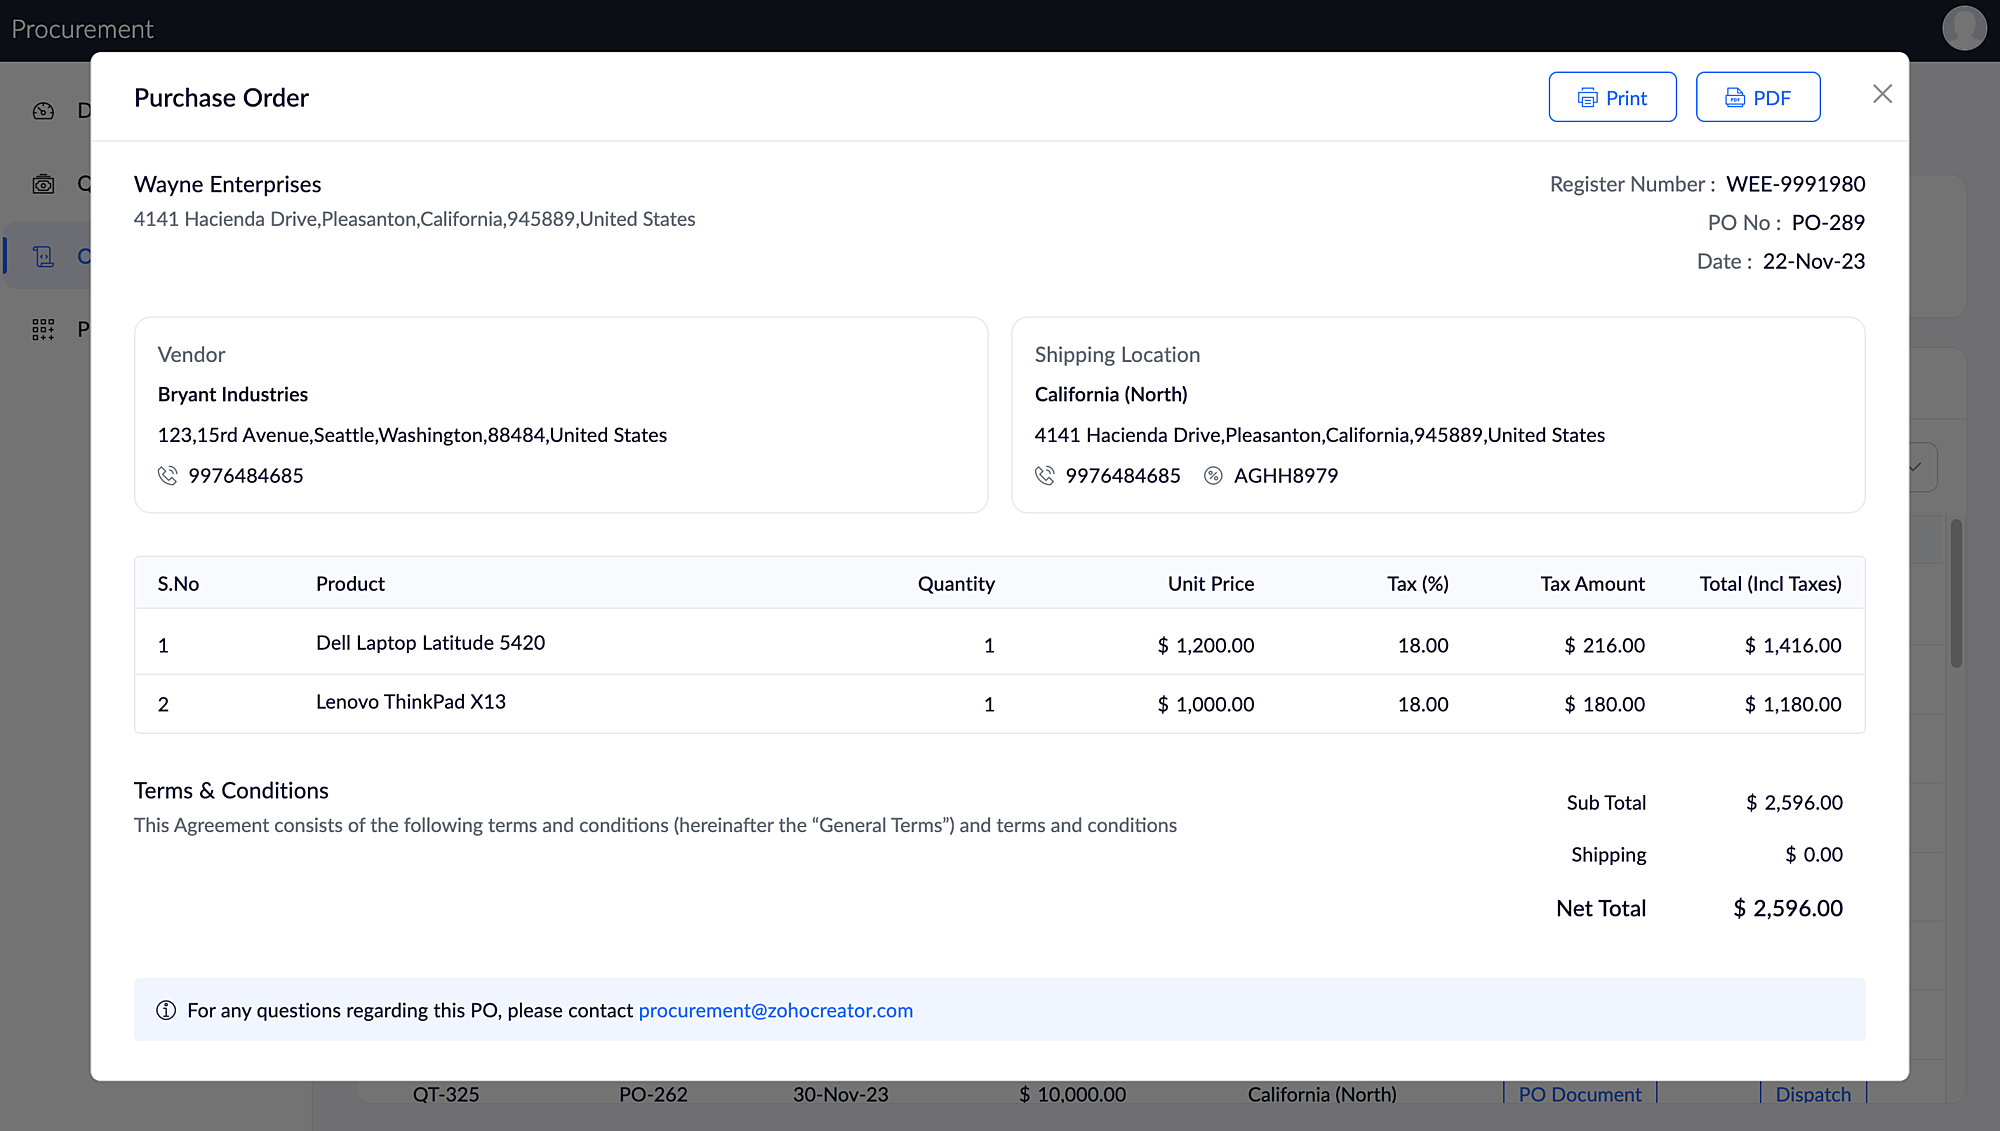This screenshot has height=1131, width=2000.
Task: Click the vendor phone icon
Action: tap(168, 476)
